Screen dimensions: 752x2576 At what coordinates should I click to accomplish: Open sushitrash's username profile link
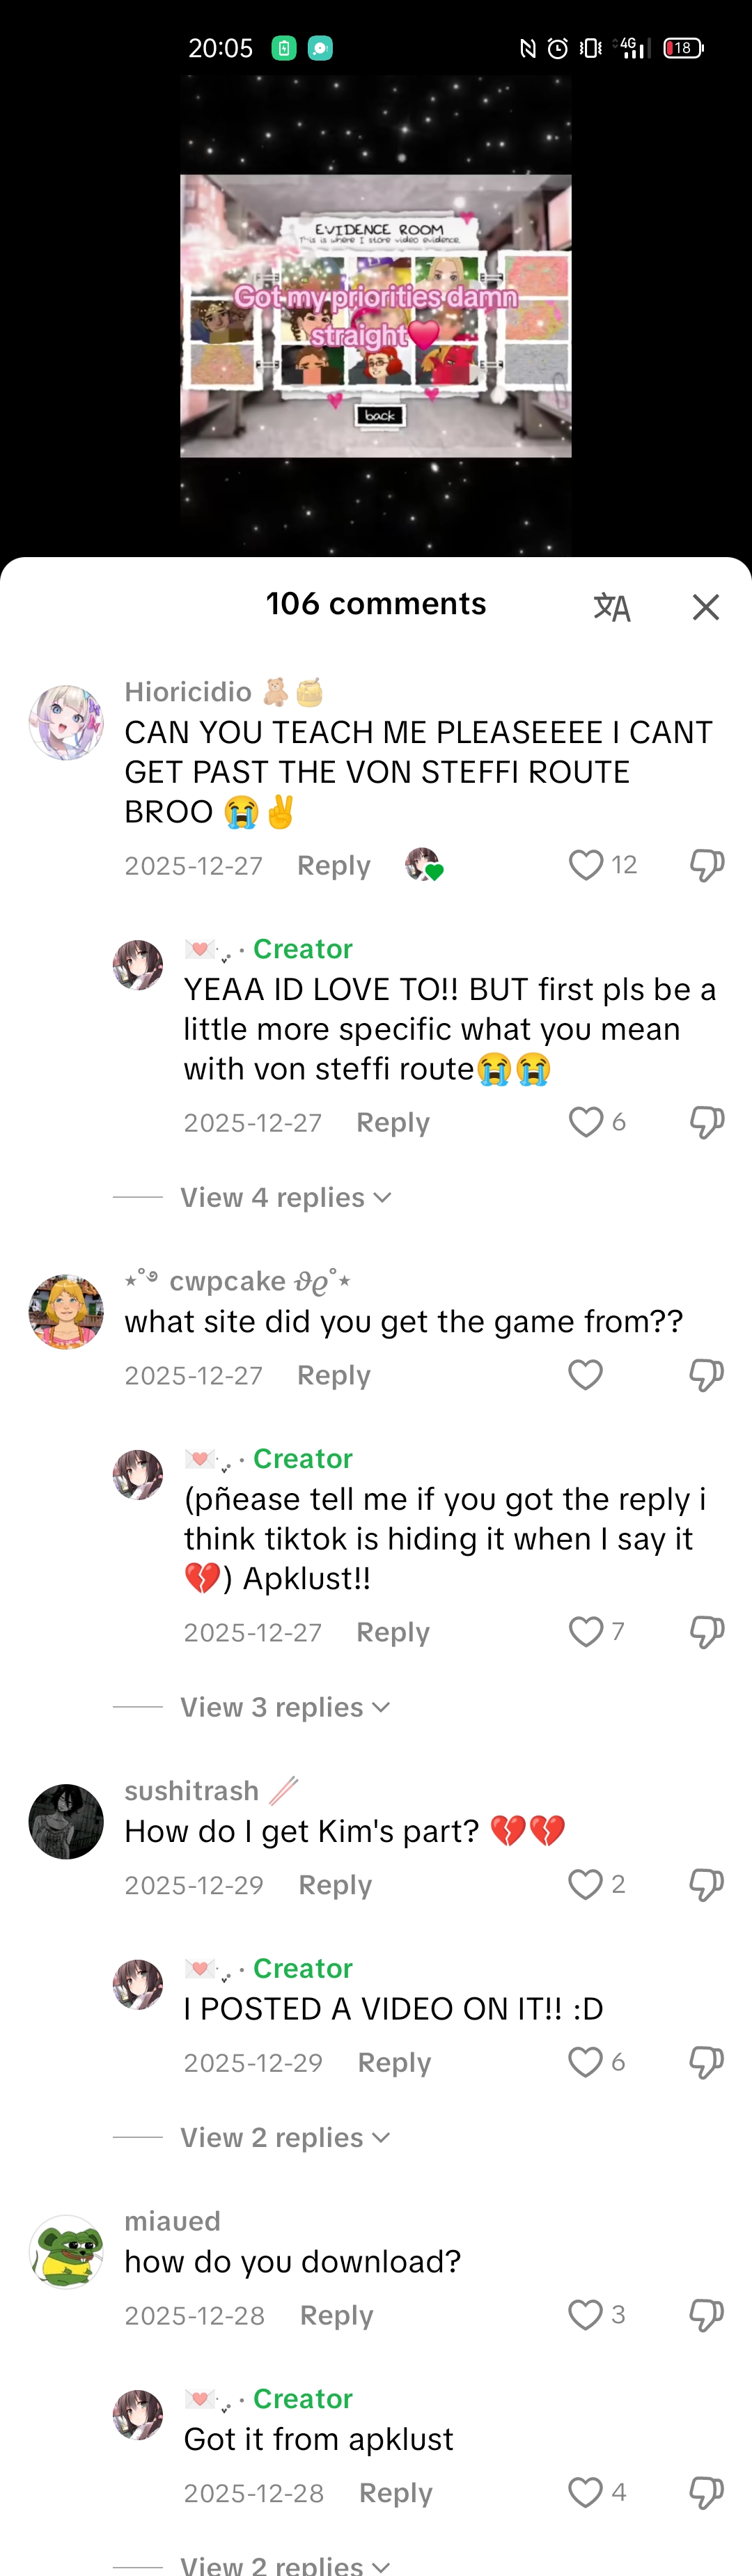pos(191,1790)
